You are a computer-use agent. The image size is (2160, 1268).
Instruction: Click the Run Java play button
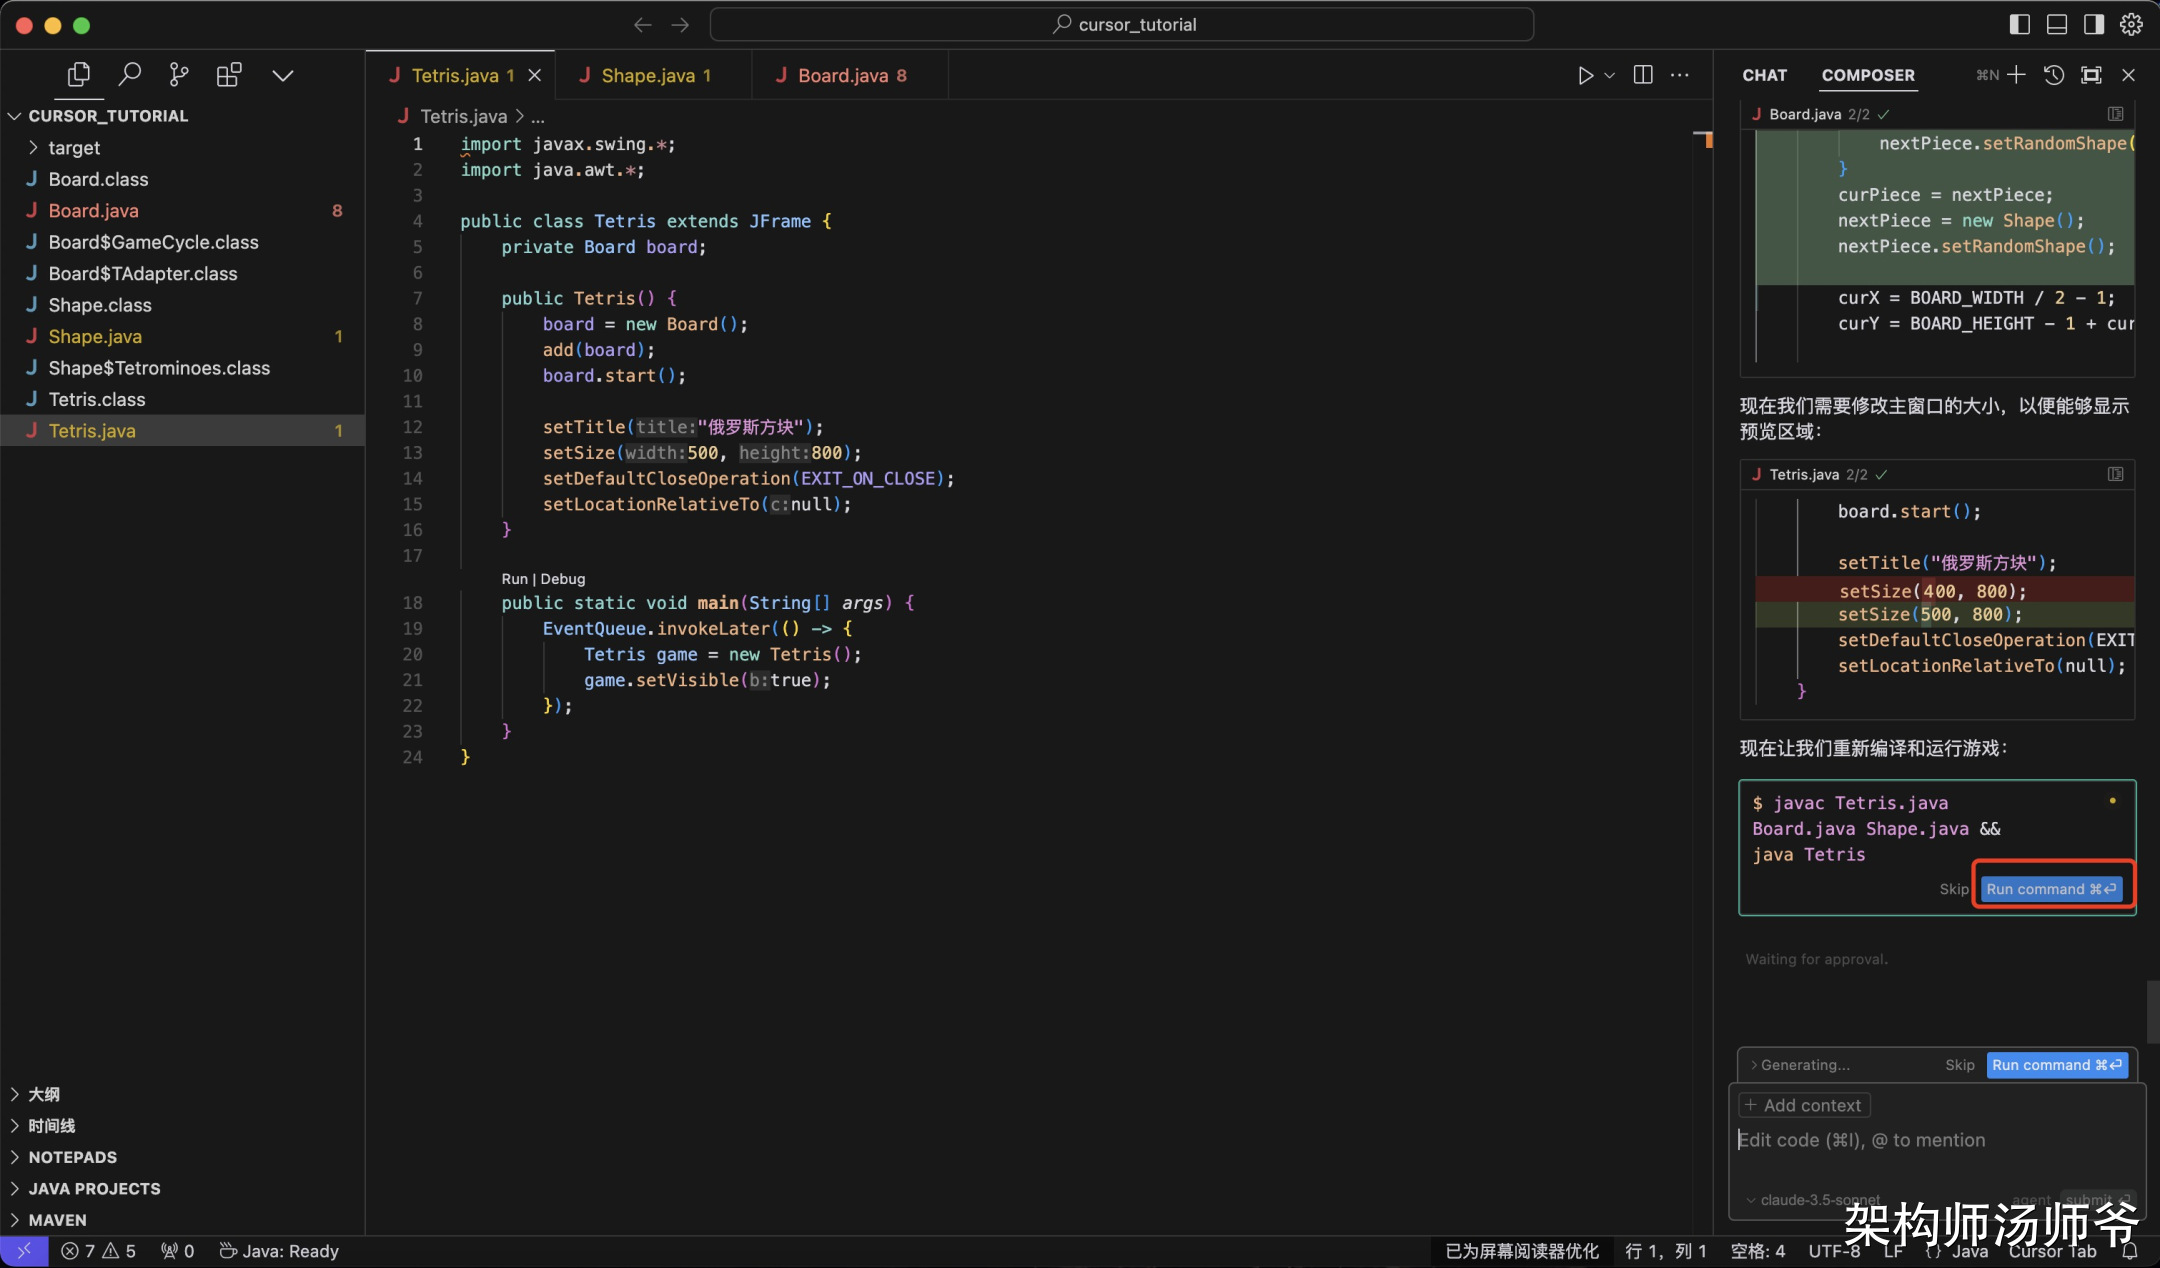click(x=1585, y=75)
